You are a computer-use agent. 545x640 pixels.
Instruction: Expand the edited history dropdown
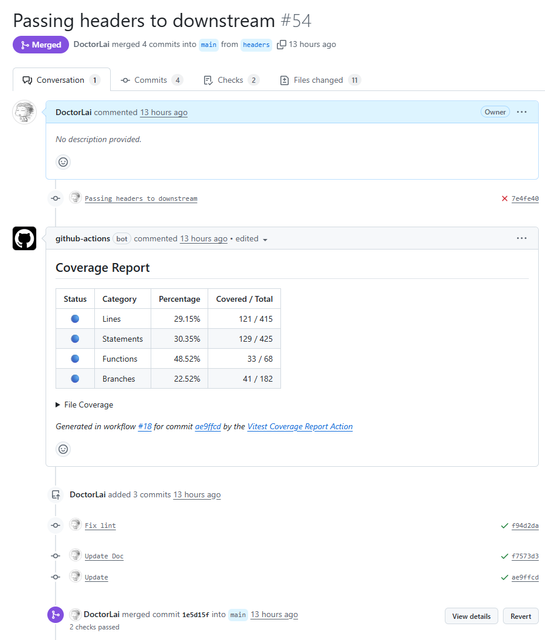coord(251,239)
